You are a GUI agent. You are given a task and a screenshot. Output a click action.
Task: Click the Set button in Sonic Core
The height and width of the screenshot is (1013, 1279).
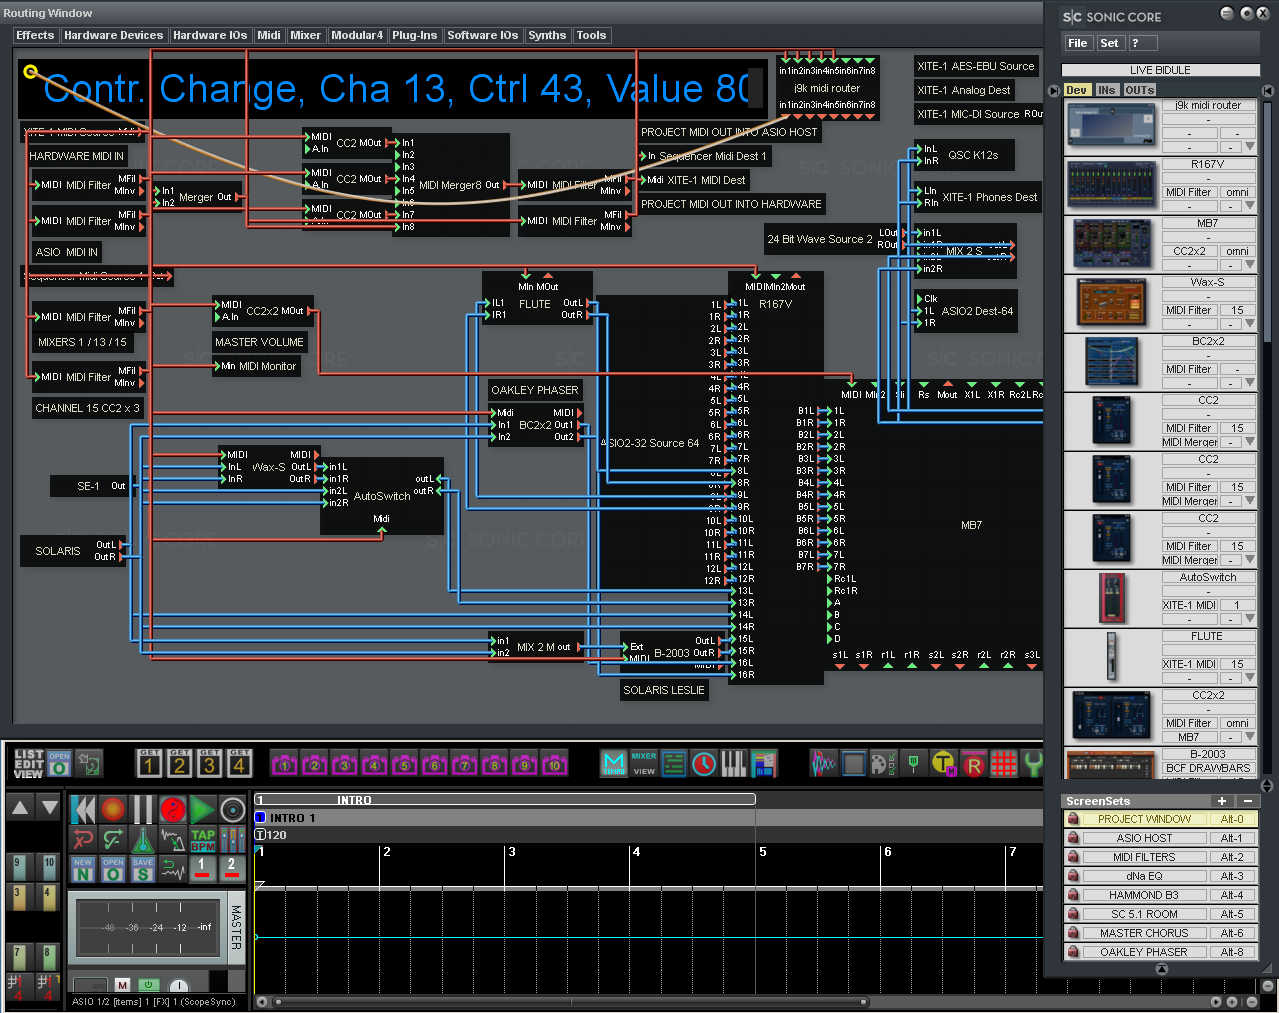[1109, 43]
